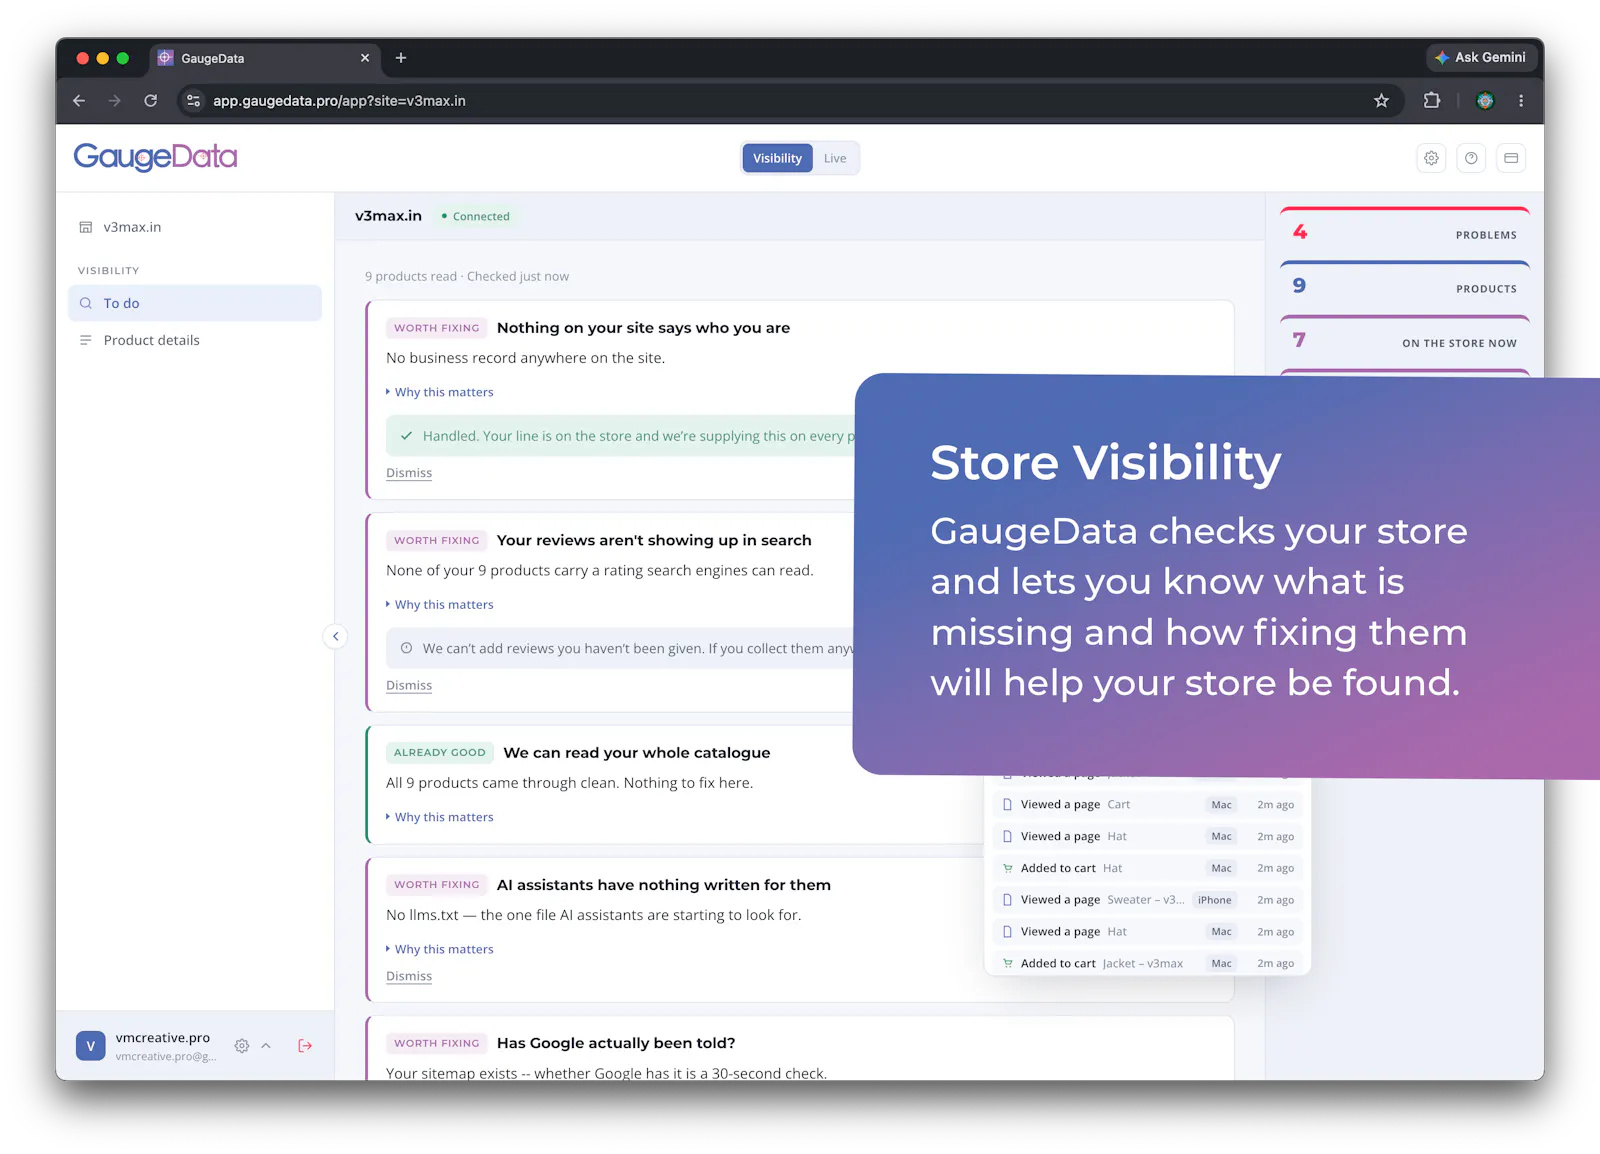The width and height of the screenshot is (1600, 1154).
Task: Click the 'Viewed a page Sweater' iPhone row
Action: point(1147,900)
